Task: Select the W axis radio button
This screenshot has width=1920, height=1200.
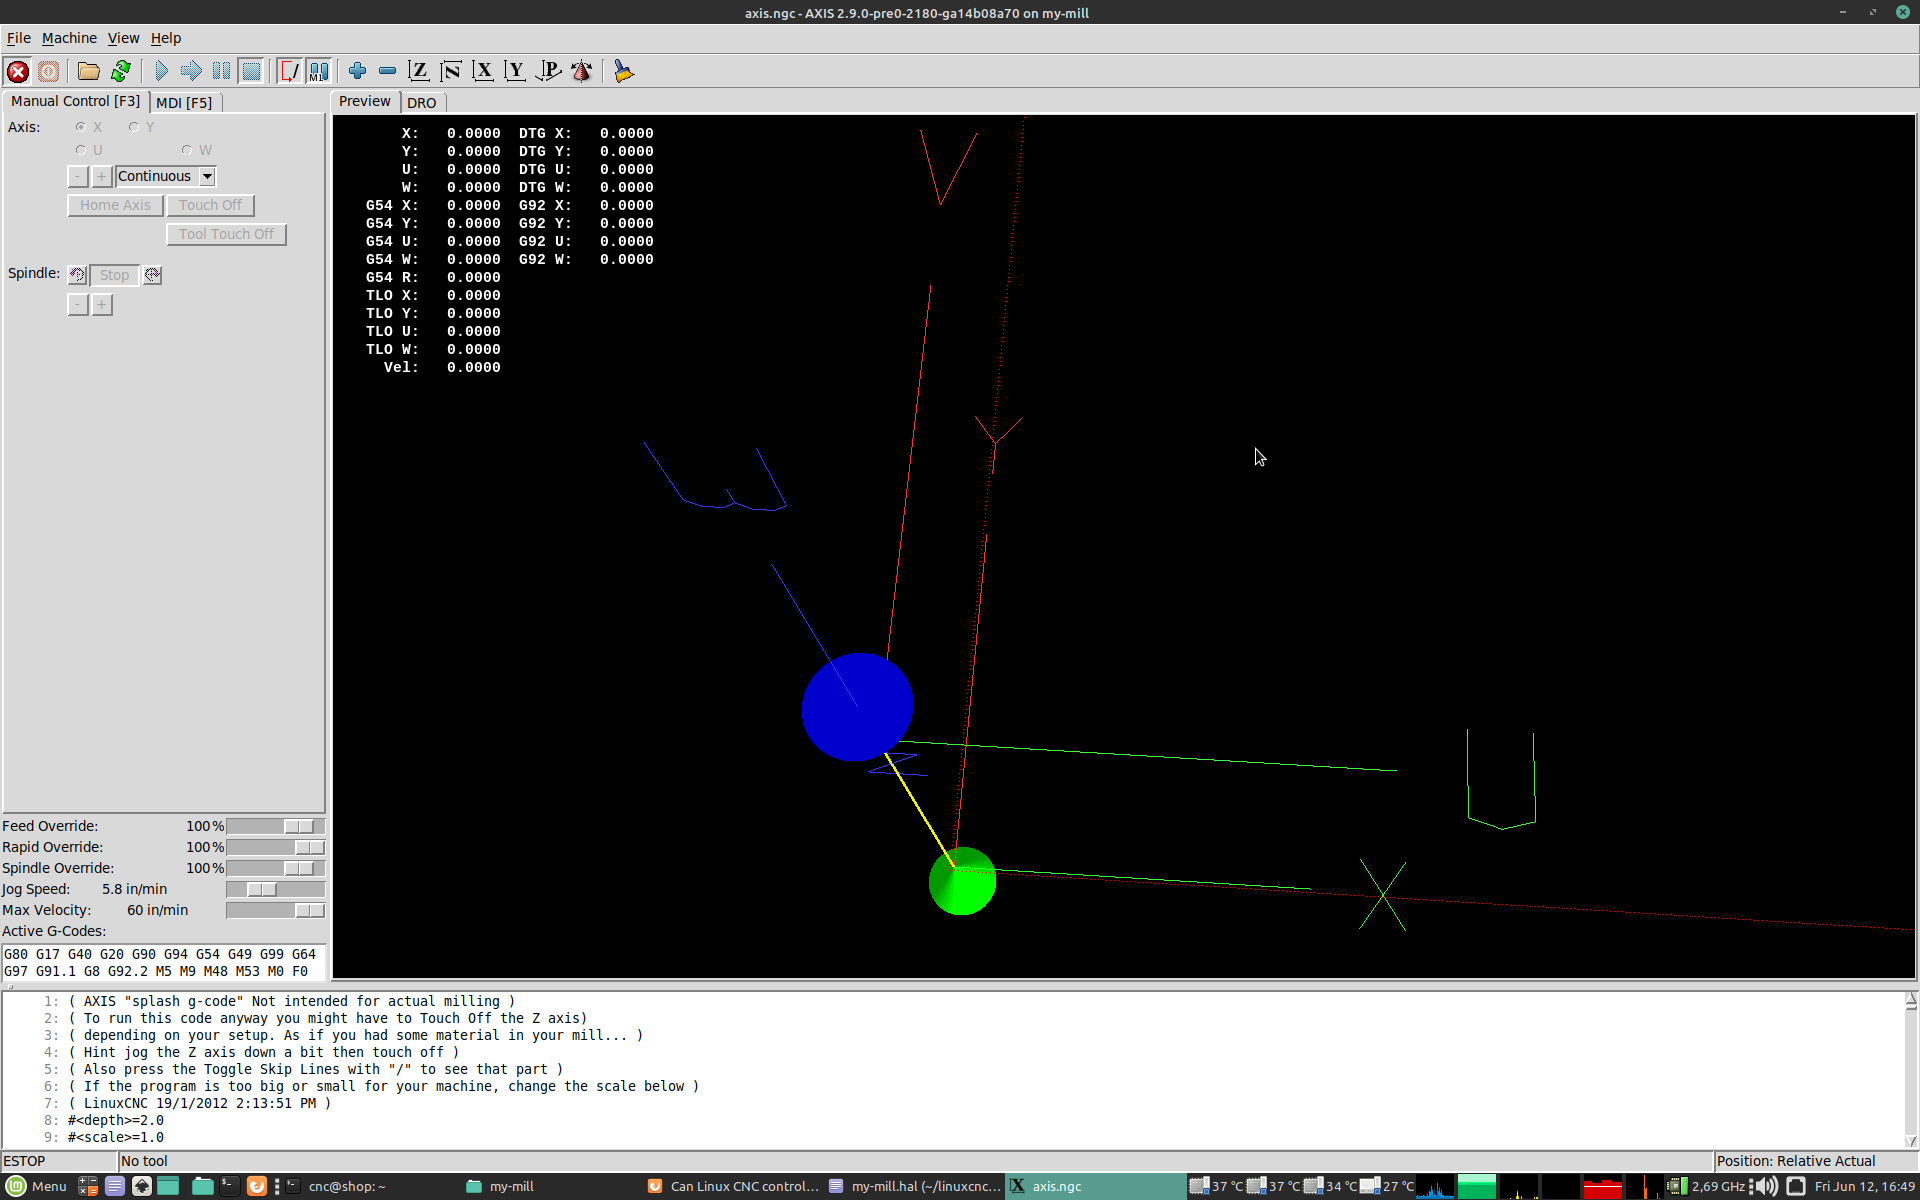Action: (187, 150)
